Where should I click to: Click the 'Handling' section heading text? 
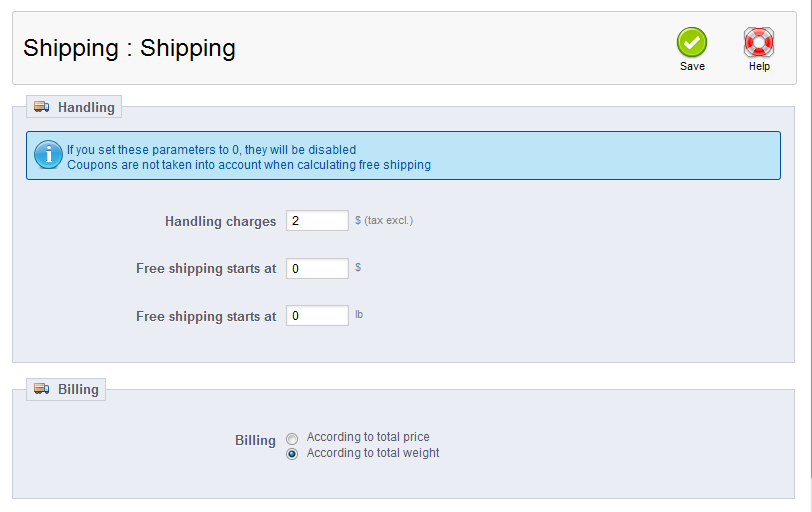(x=86, y=107)
